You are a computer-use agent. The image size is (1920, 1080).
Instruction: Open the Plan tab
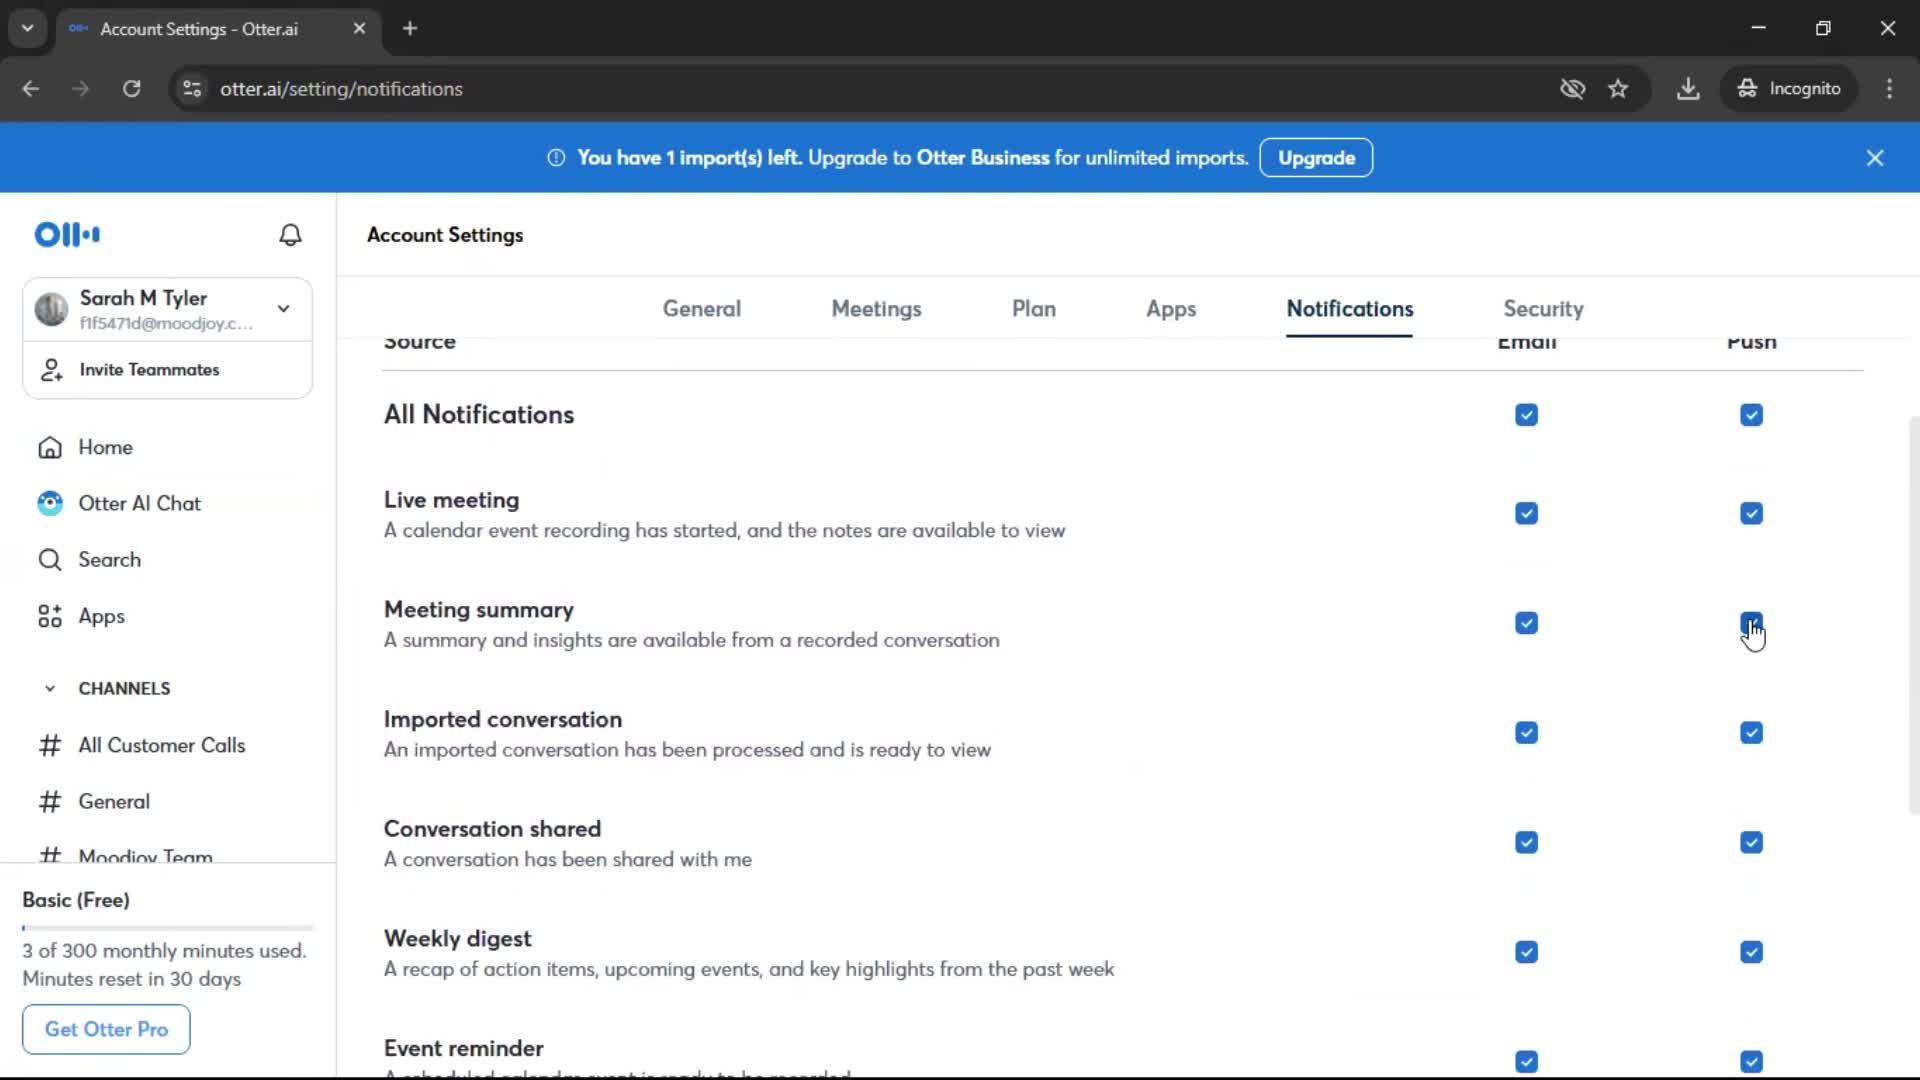(x=1034, y=309)
